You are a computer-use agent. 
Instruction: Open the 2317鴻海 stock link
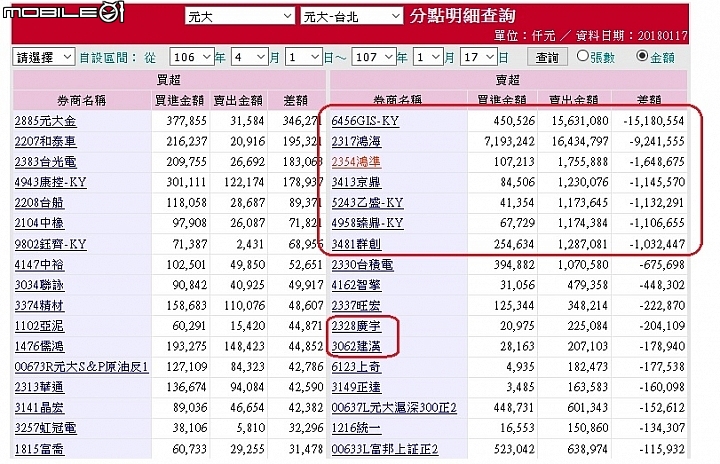pyautogui.click(x=356, y=141)
